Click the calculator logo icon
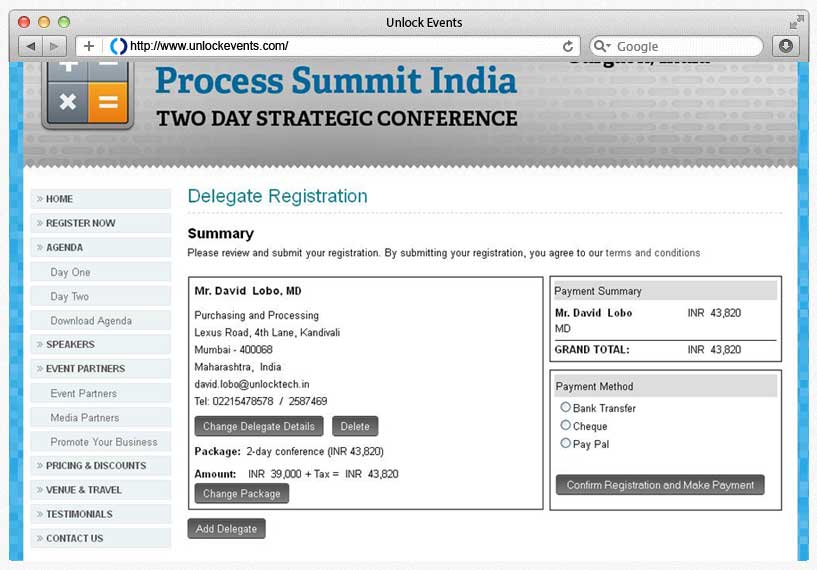 pos(88,94)
